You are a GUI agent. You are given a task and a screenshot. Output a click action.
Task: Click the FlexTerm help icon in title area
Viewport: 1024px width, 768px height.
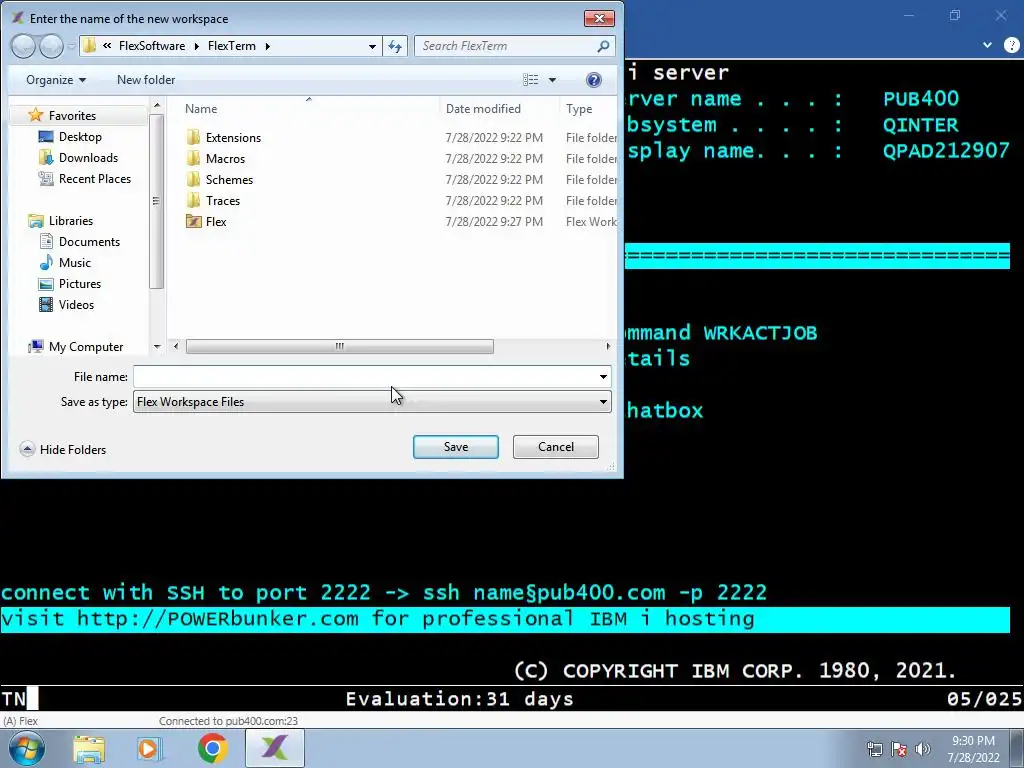[x=1011, y=45]
